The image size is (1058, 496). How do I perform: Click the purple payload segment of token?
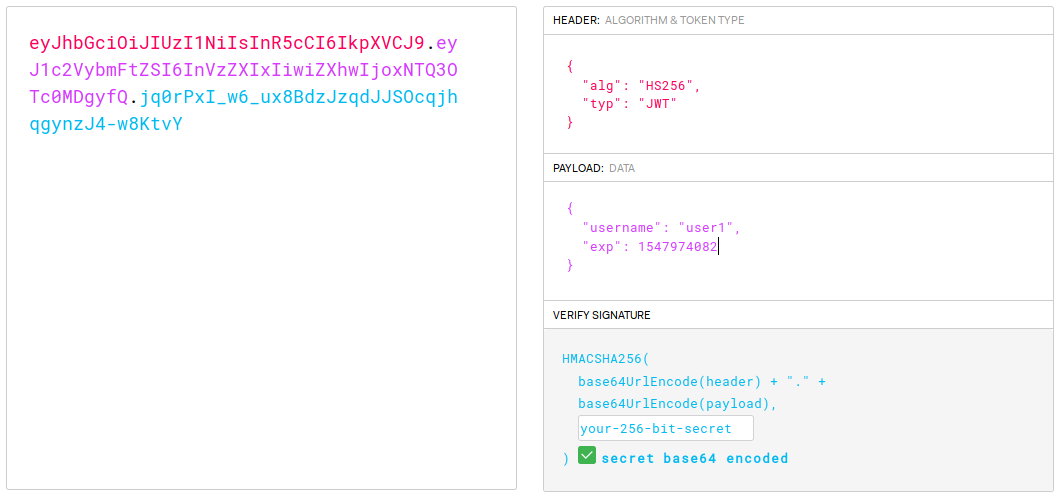(244, 70)
